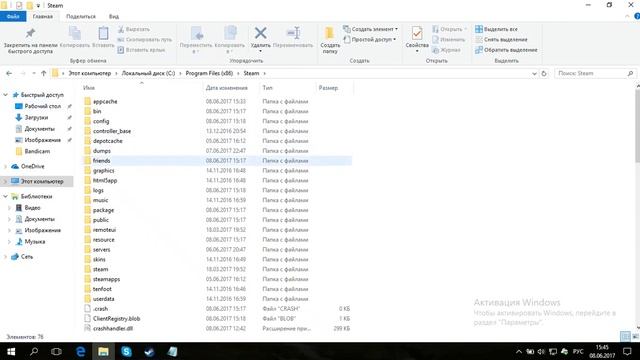Image resolution: width=640 pixels, height=360 pixels.
Task: Click the Up one level arrow
Action: (43, 73)
